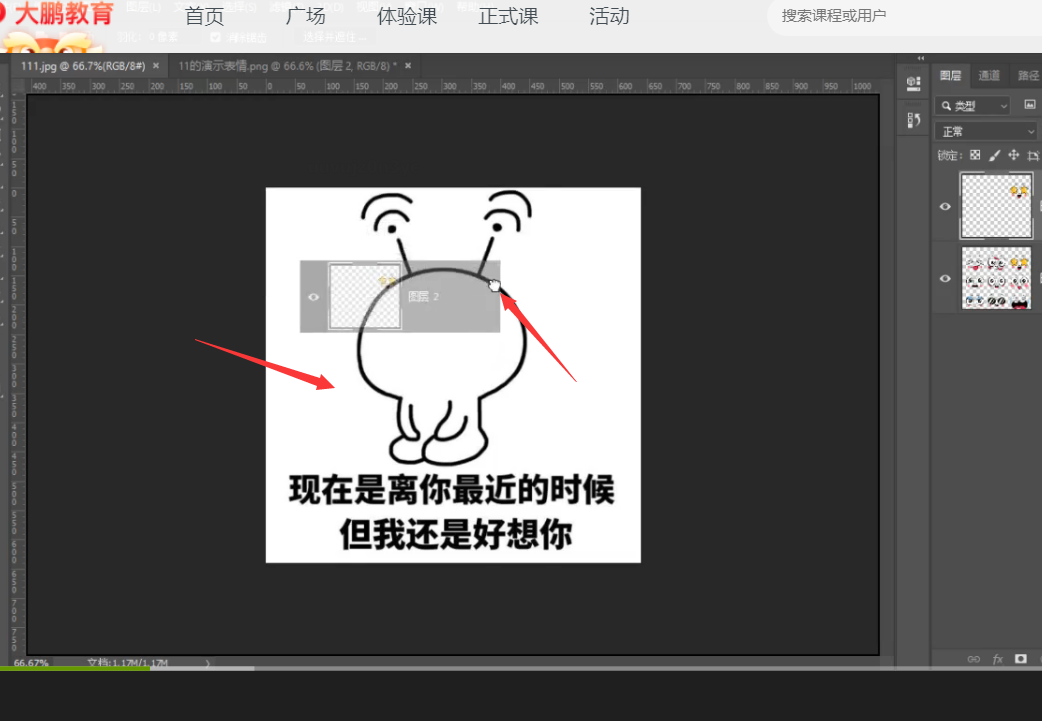
Task: Toggle the 消除锯齿 anti-alias checkbox
Action: (x=215, y=37)
